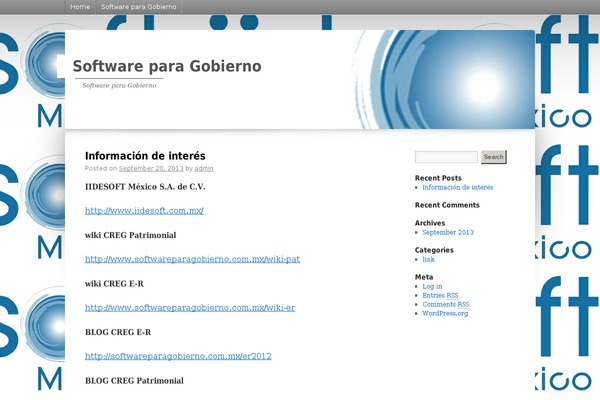
Task: Click the italic 'Software para Gobierno' tagline
Action: [119, 85]
